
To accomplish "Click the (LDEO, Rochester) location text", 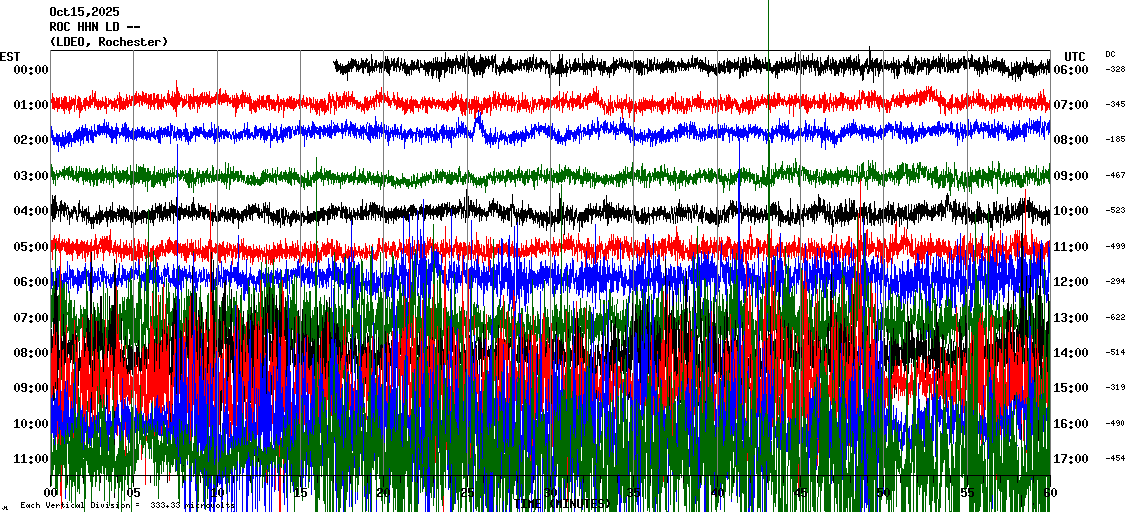I will pos(108,42).
